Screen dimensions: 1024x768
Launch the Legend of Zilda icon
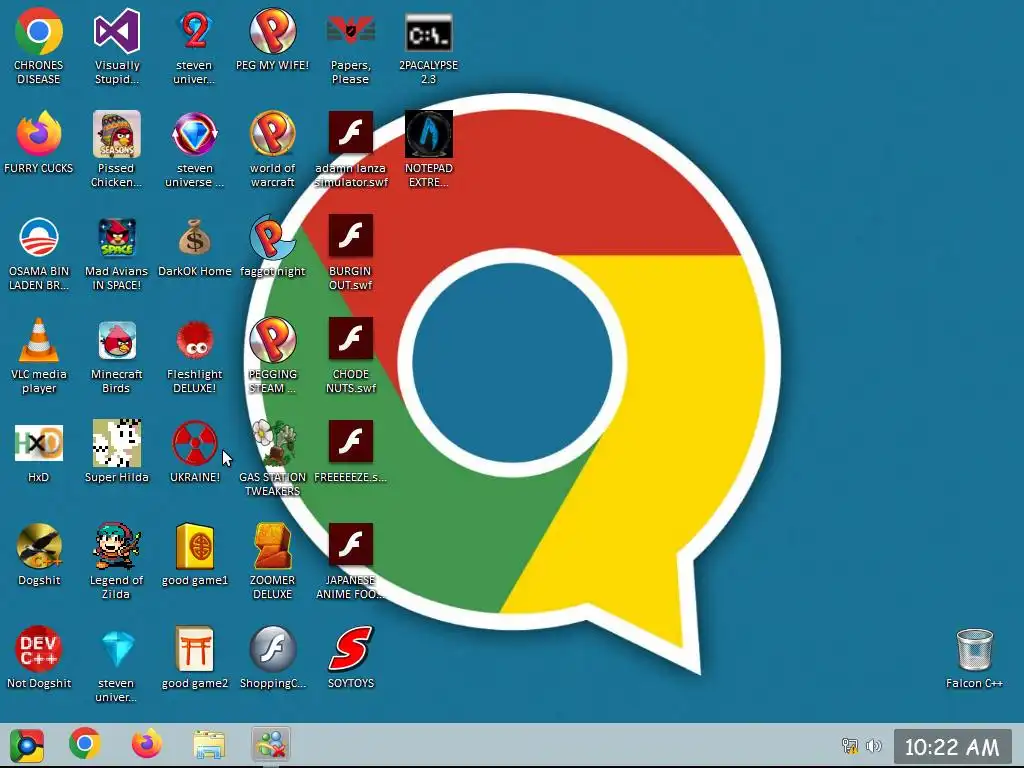[x=117, y=546]
